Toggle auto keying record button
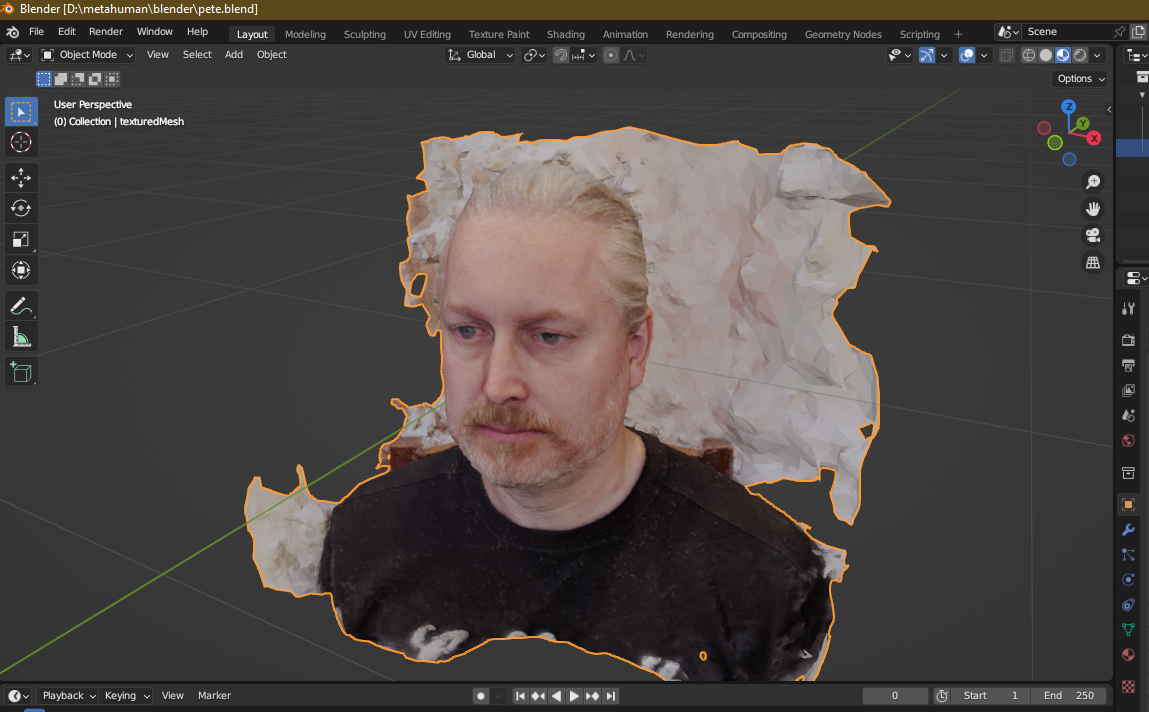Image resolution: width=1149 pixels, height=712 pixels. click(481, 696)
